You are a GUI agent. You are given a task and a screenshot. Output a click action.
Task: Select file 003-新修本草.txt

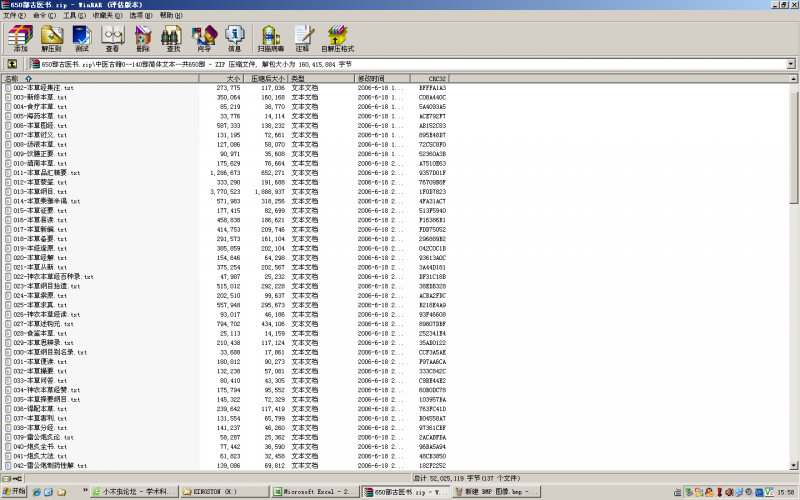[40, 97]
